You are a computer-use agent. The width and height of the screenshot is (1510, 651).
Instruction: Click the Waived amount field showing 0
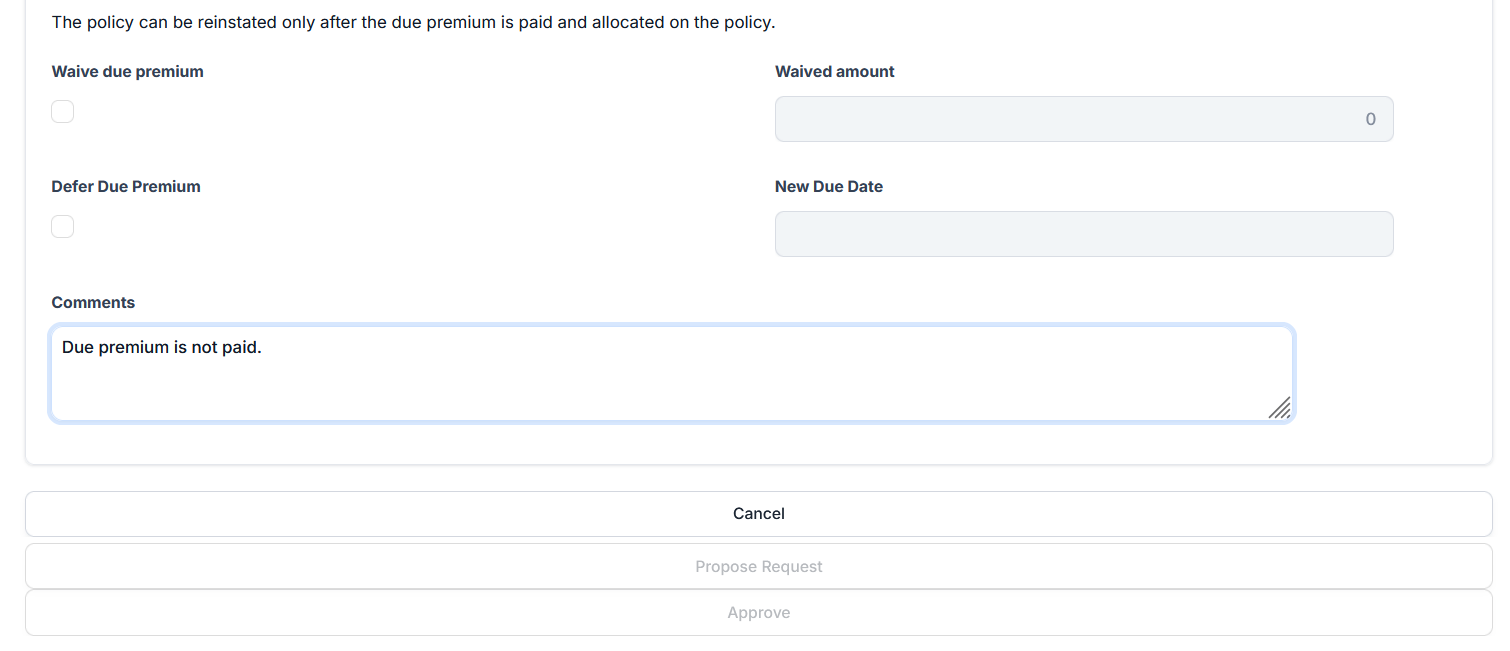[1083, 119]
